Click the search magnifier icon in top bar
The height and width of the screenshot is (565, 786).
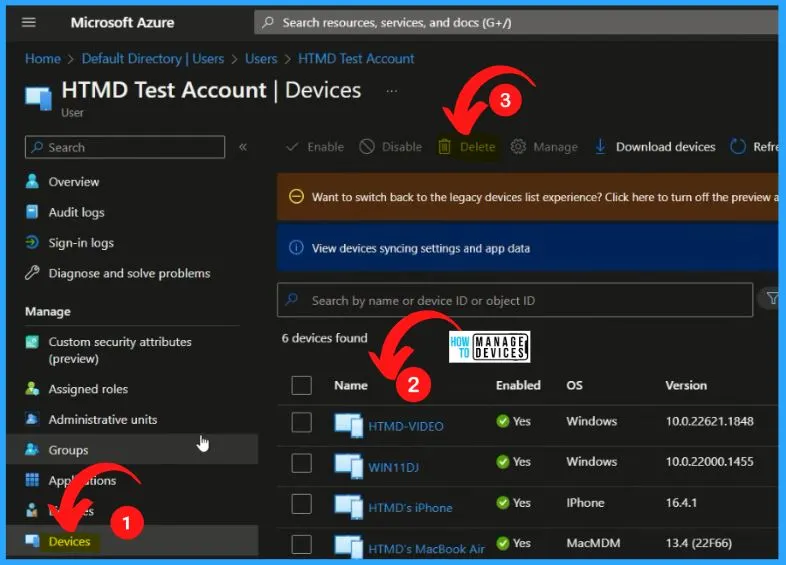[x=268, y=22]
